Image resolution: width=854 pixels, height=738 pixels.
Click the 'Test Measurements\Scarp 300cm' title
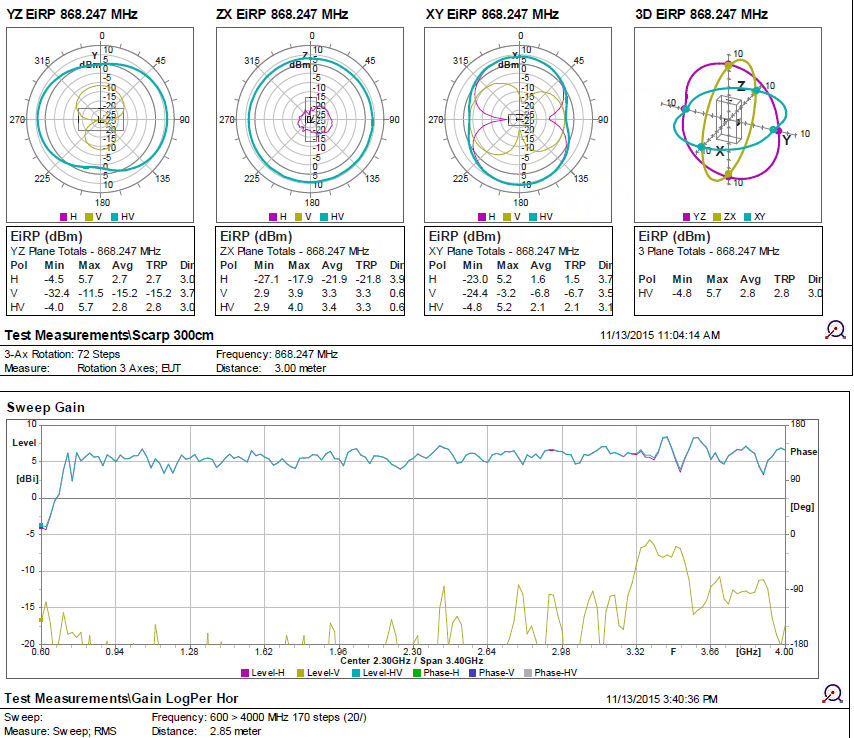[x=109, y=335]
